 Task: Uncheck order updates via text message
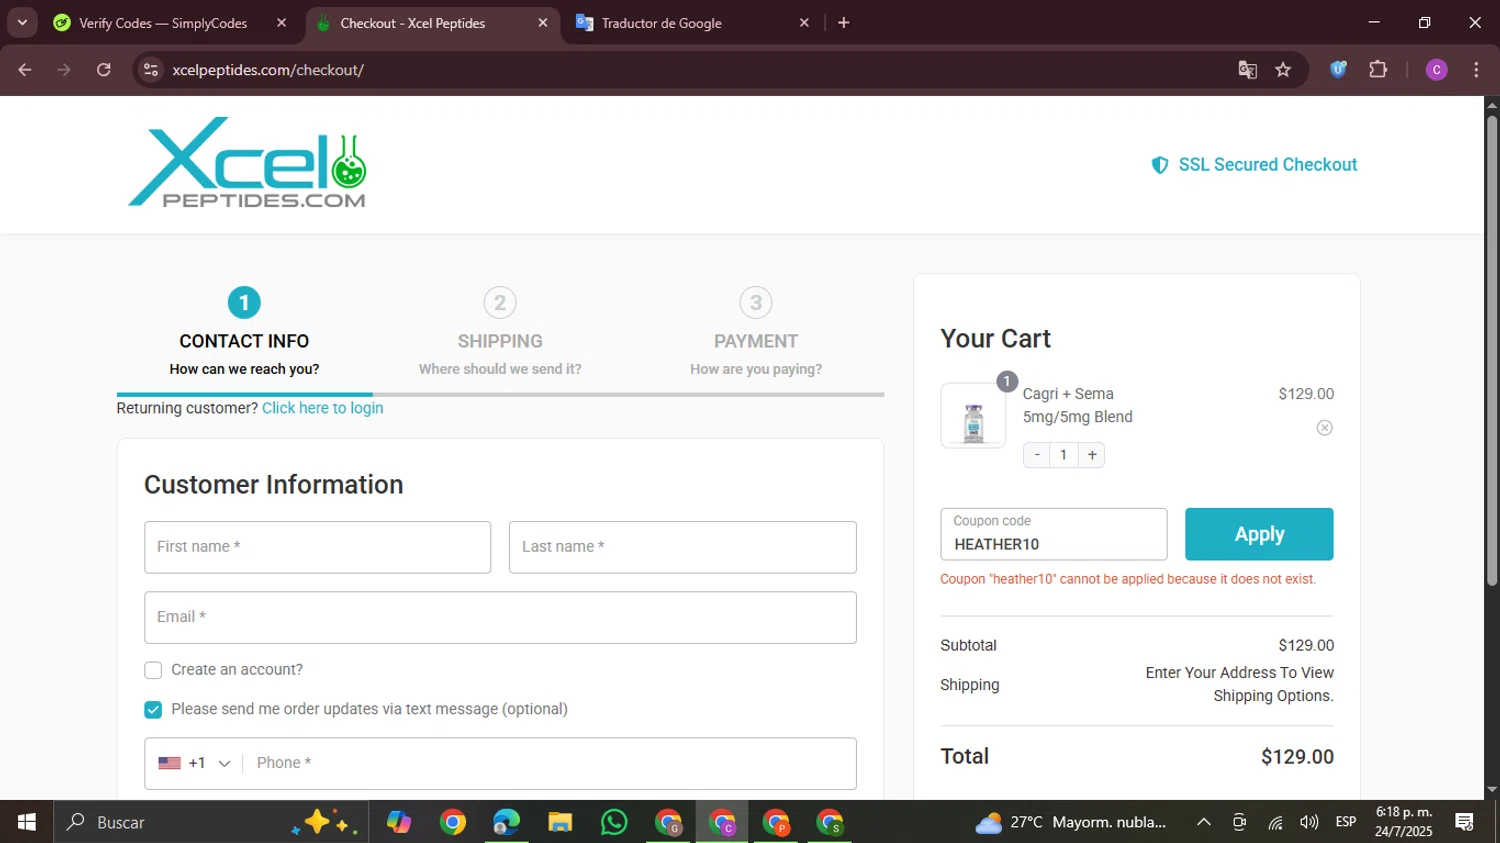tap(153, 709)
